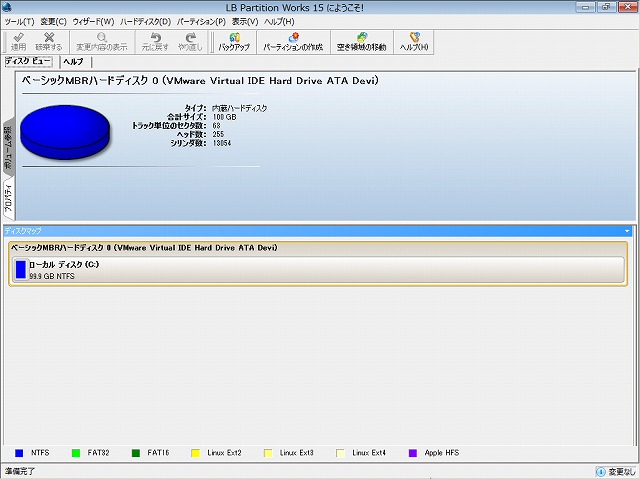Click the blue disk pie chart
The width and height of the screenshot is (640, 479).
pyautogui.click(x=65, y=132)
